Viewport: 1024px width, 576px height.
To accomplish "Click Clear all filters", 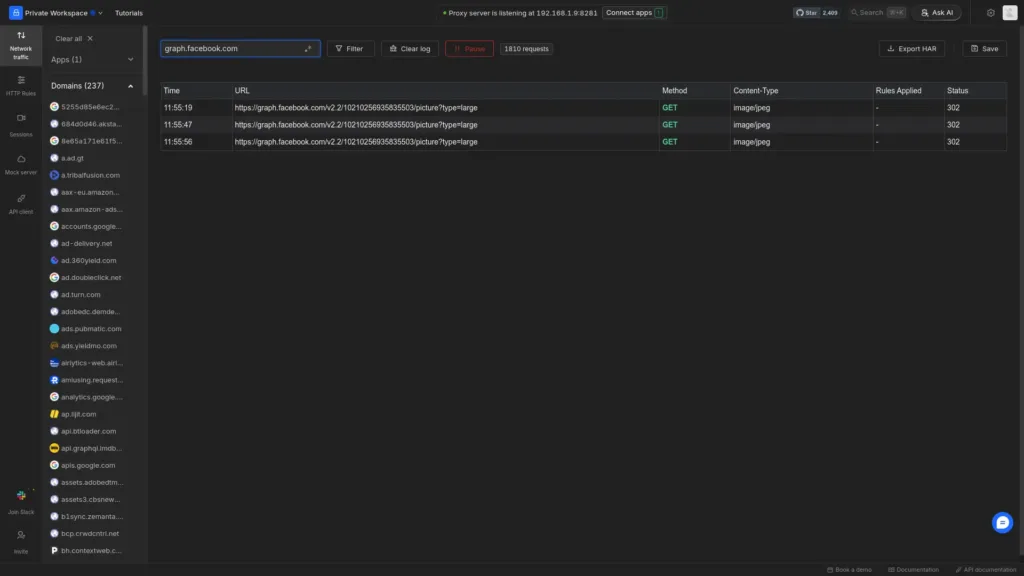I will pyautogui.click(x=74, y=39).
